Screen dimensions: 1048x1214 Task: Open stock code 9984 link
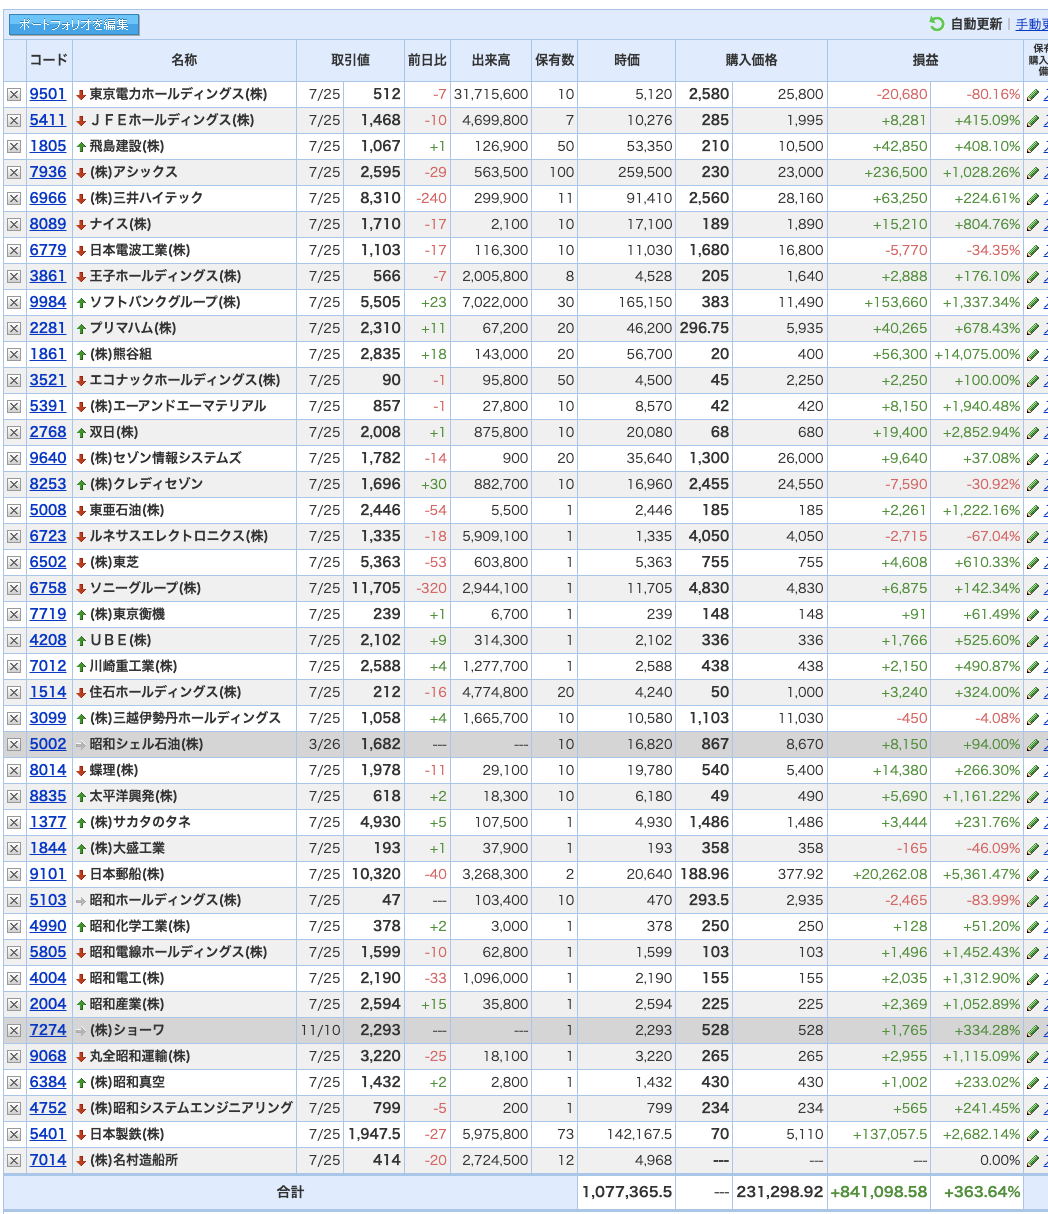tap(48, 302)
